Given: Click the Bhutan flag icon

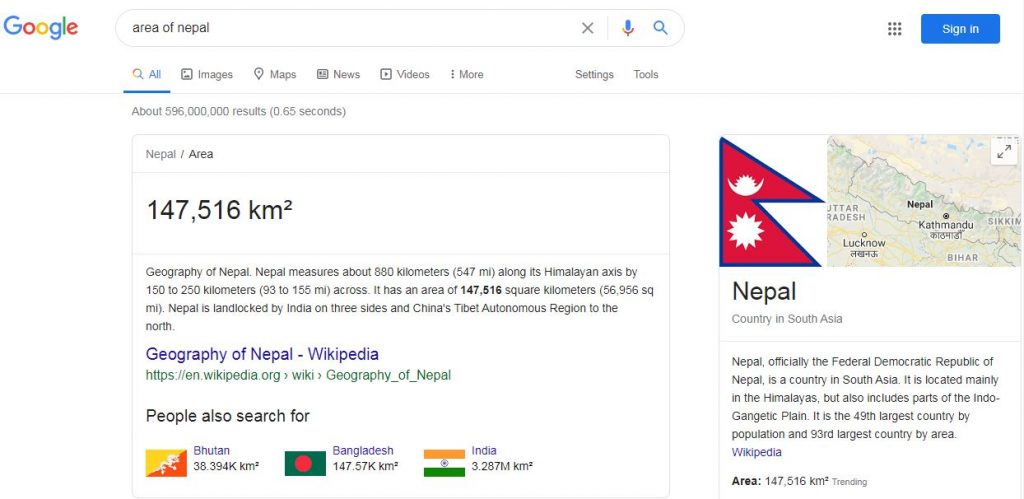Looking at the screenshot, I should 165,462.
